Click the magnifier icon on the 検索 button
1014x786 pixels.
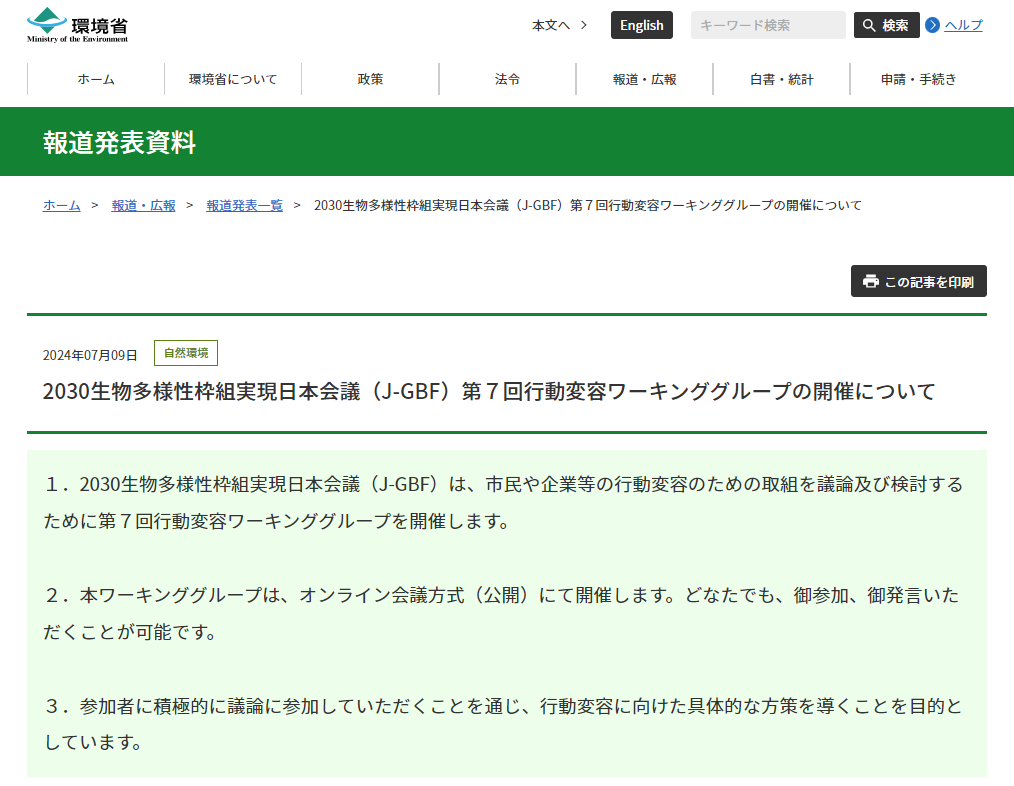click(867, 24)
